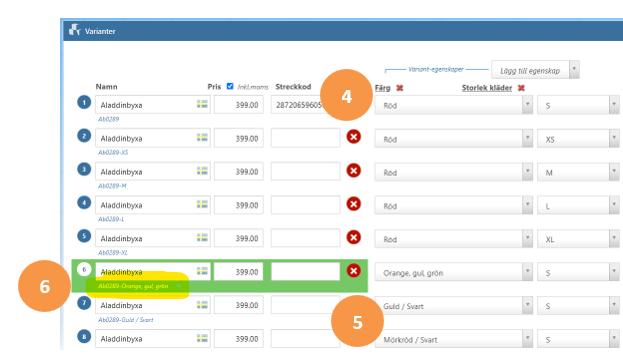Screen dimensions: 623x361
Task: Focus the price field in row 6
Action: point(238,272)
